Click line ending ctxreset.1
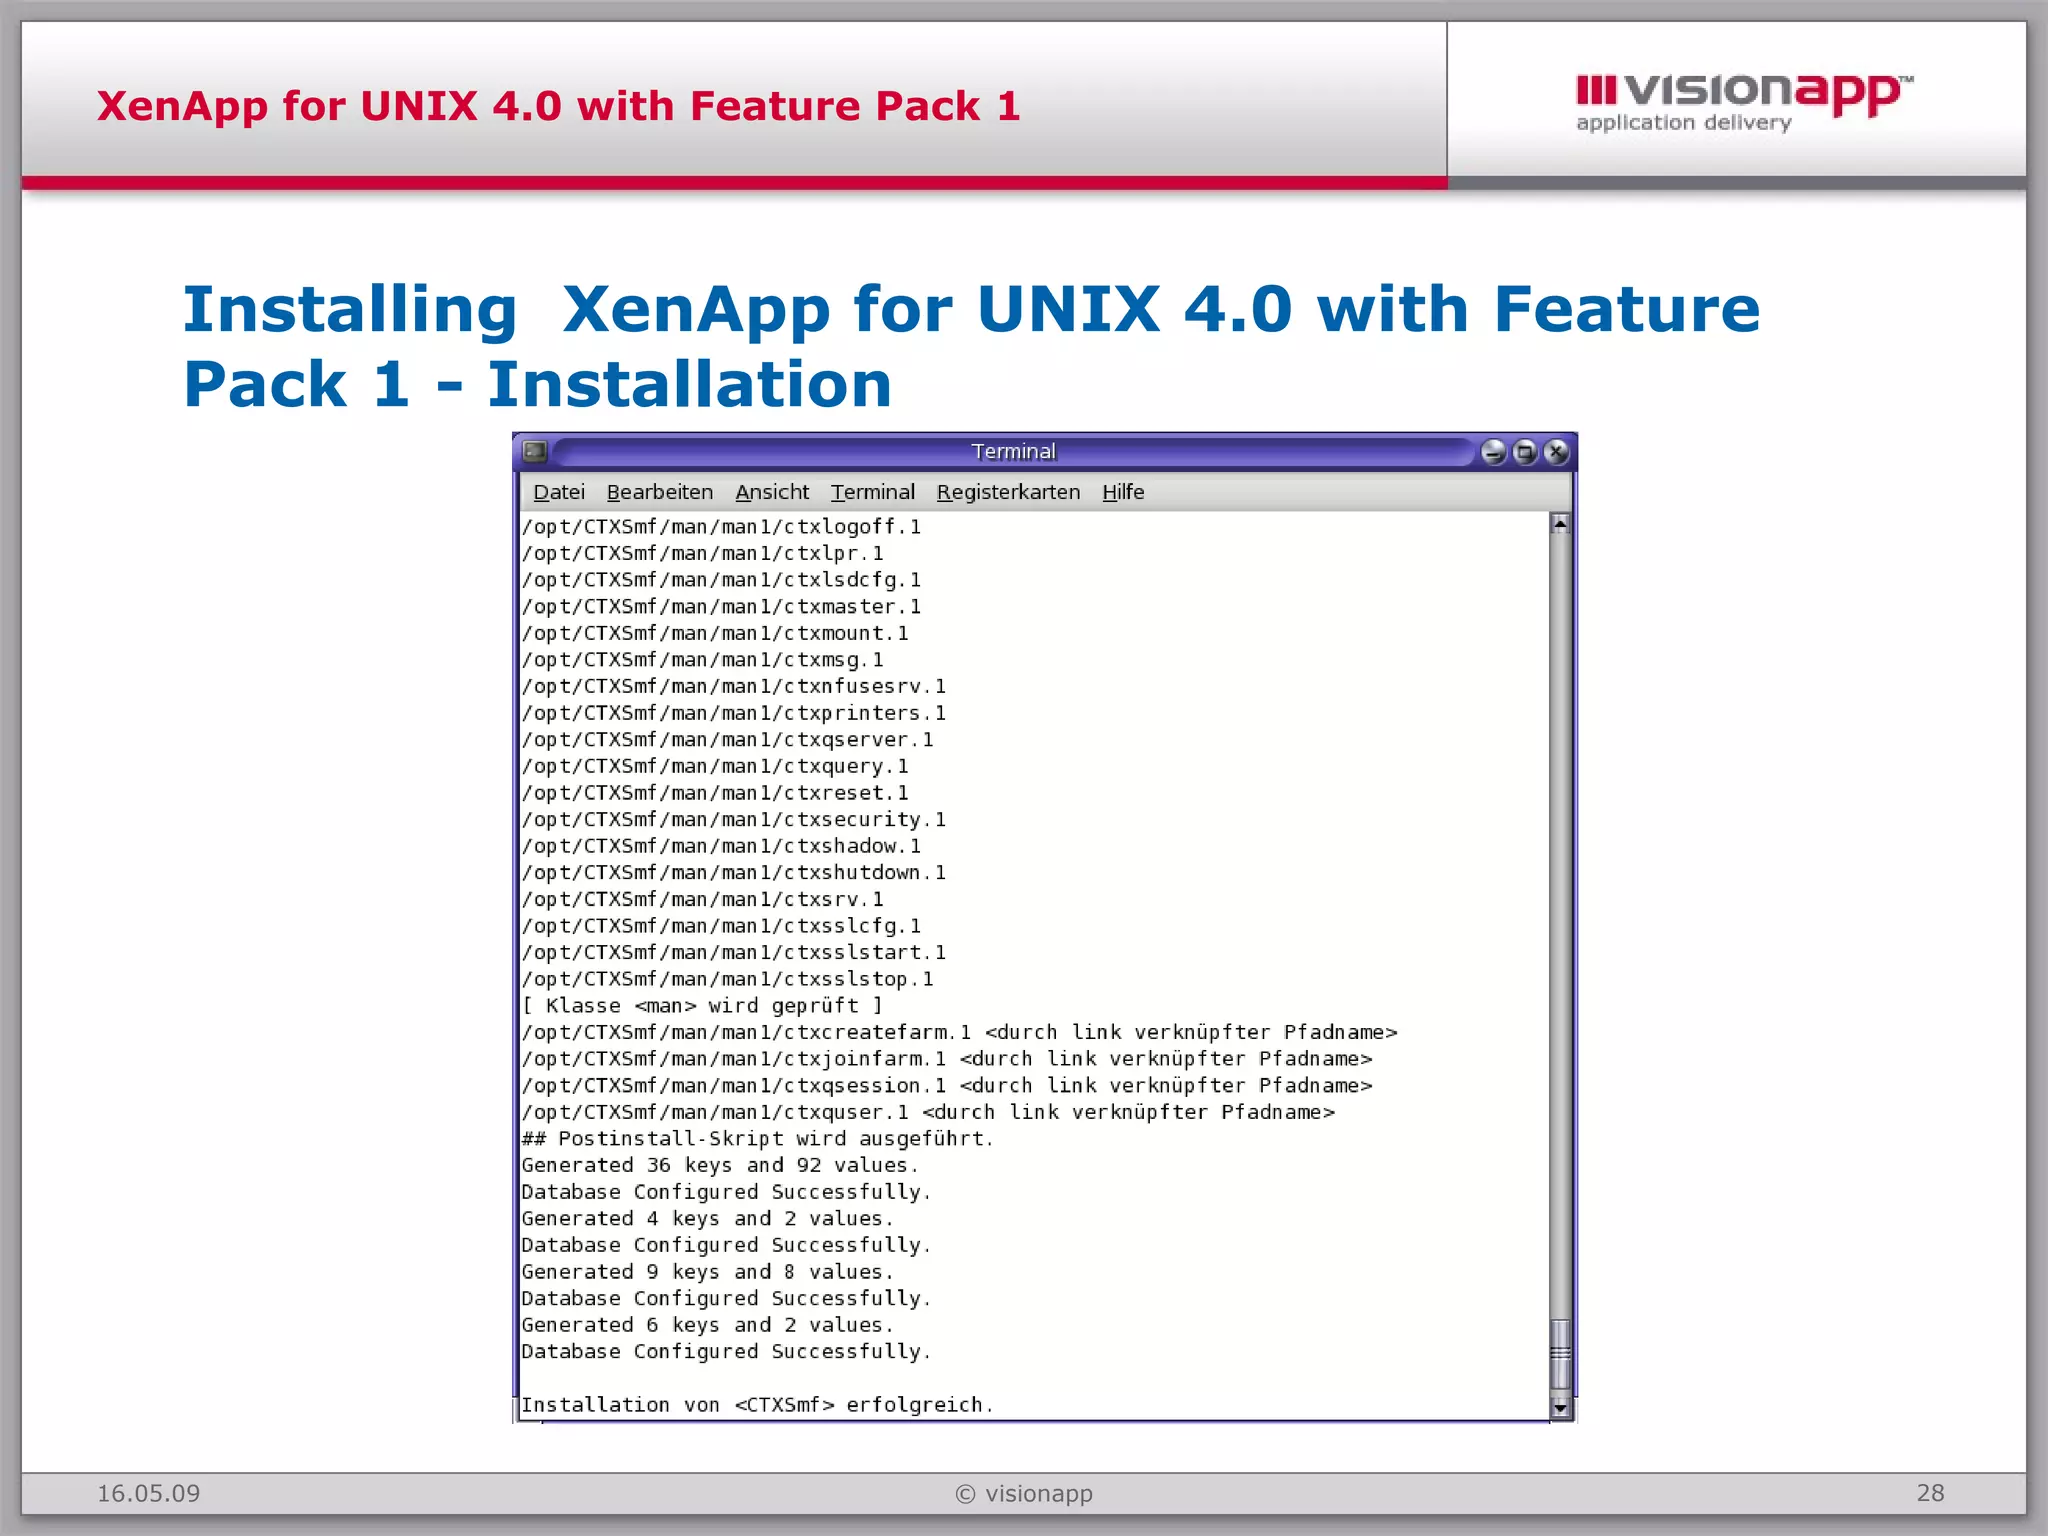The image size is (2048, 1536). click(715, 793)
